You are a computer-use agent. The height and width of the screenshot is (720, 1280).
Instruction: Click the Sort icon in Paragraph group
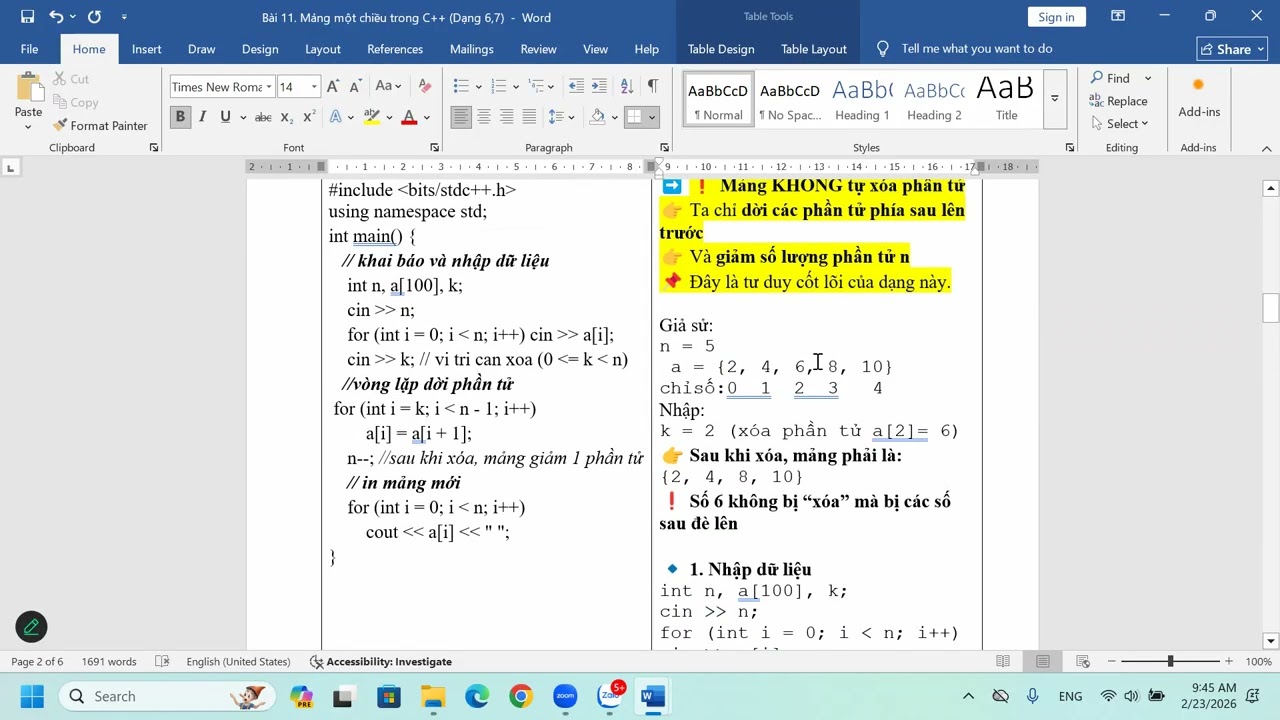coord(627,86)
